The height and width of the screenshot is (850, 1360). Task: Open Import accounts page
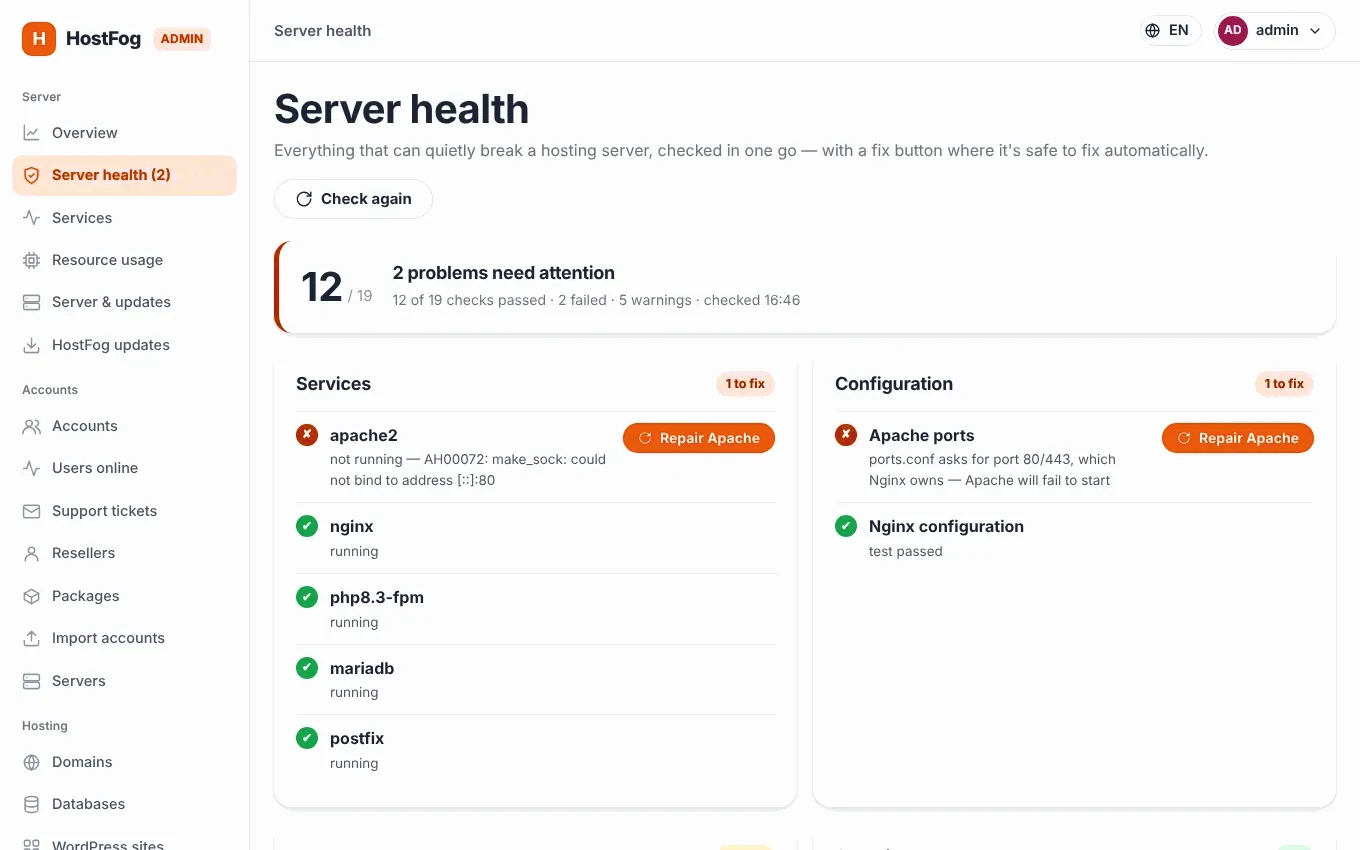coord(124,638)
